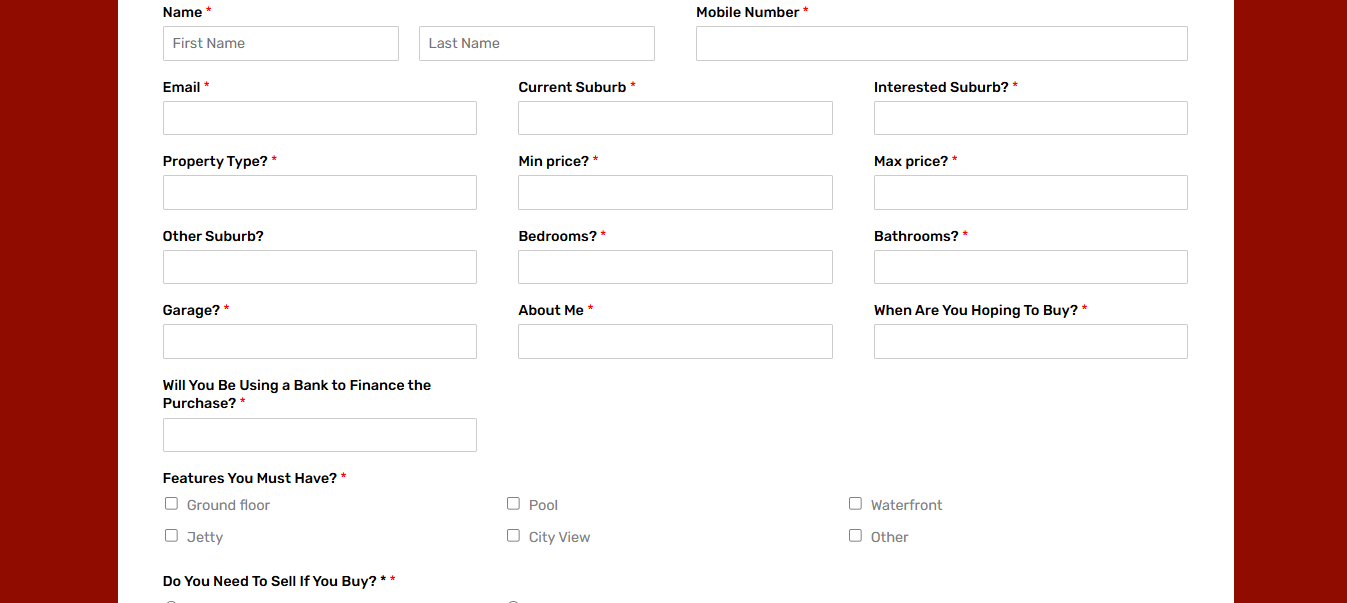
Task: Click the Interested Suburb field
Action: pyautogui.click(x=1030, y=117)
